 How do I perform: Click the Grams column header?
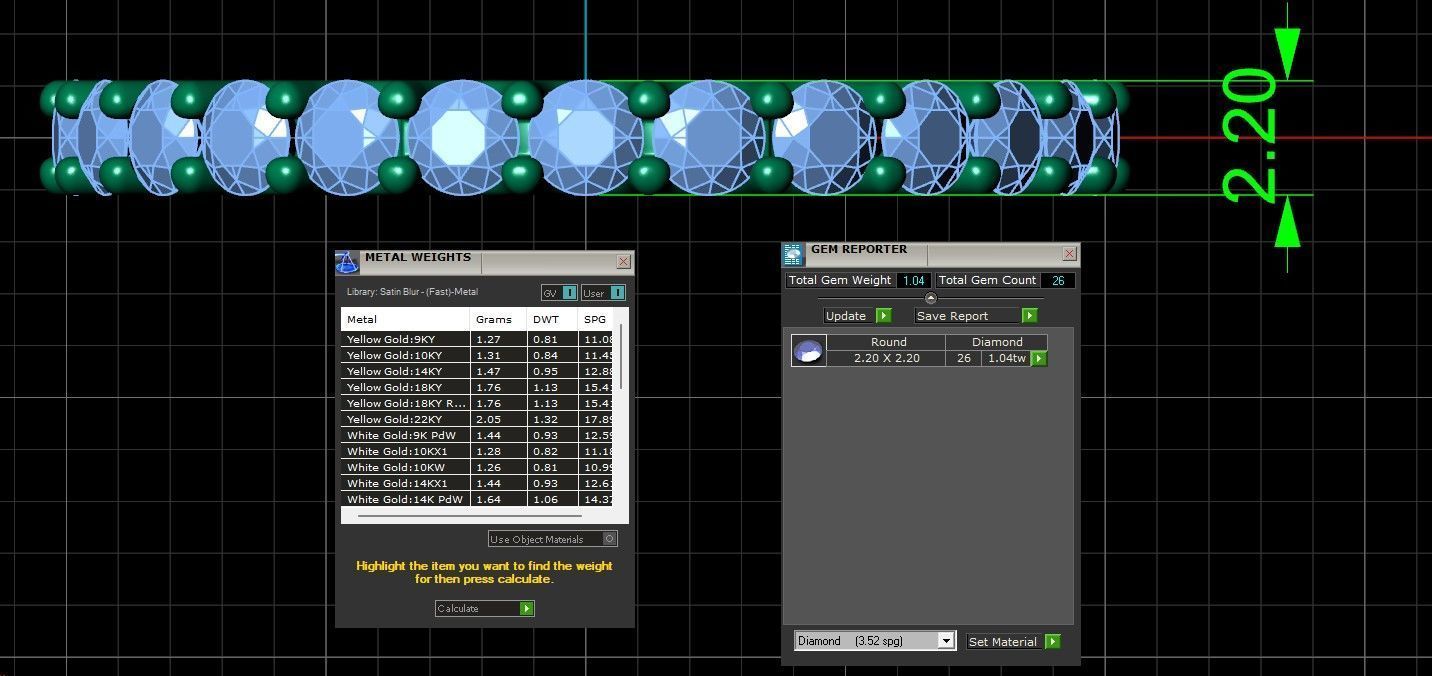(498, 320)
